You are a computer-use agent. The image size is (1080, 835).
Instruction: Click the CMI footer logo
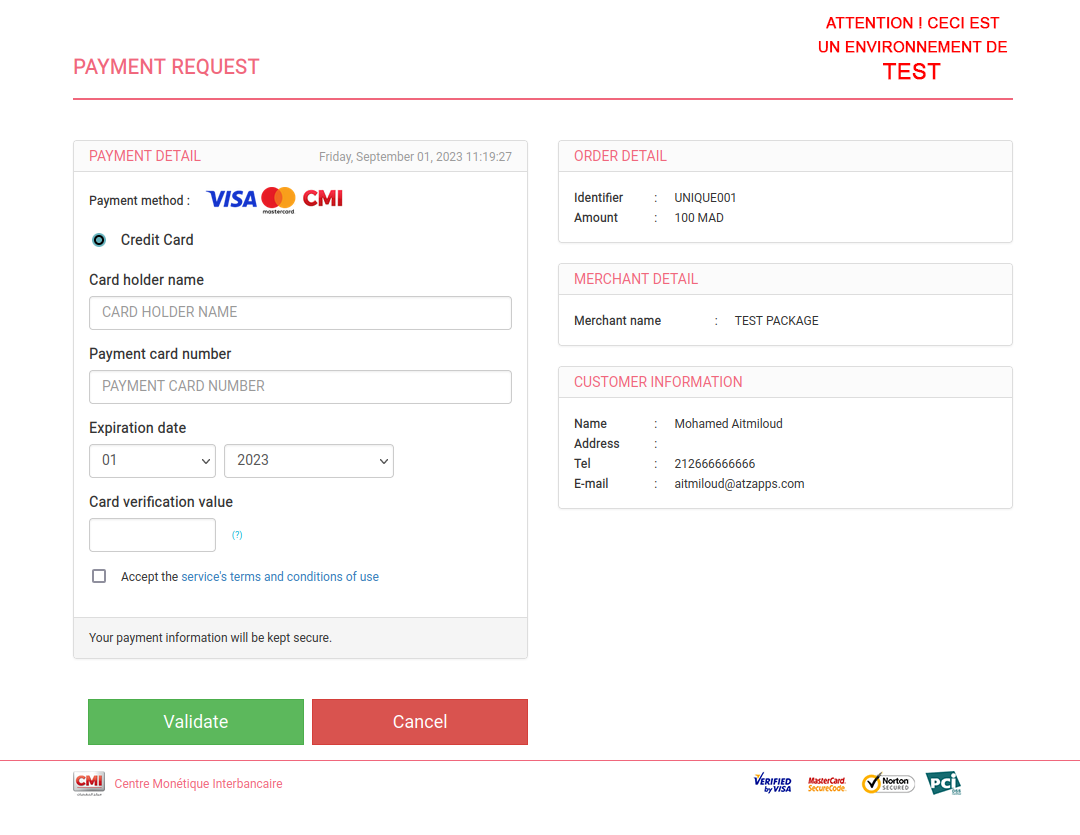coord(89,783)
